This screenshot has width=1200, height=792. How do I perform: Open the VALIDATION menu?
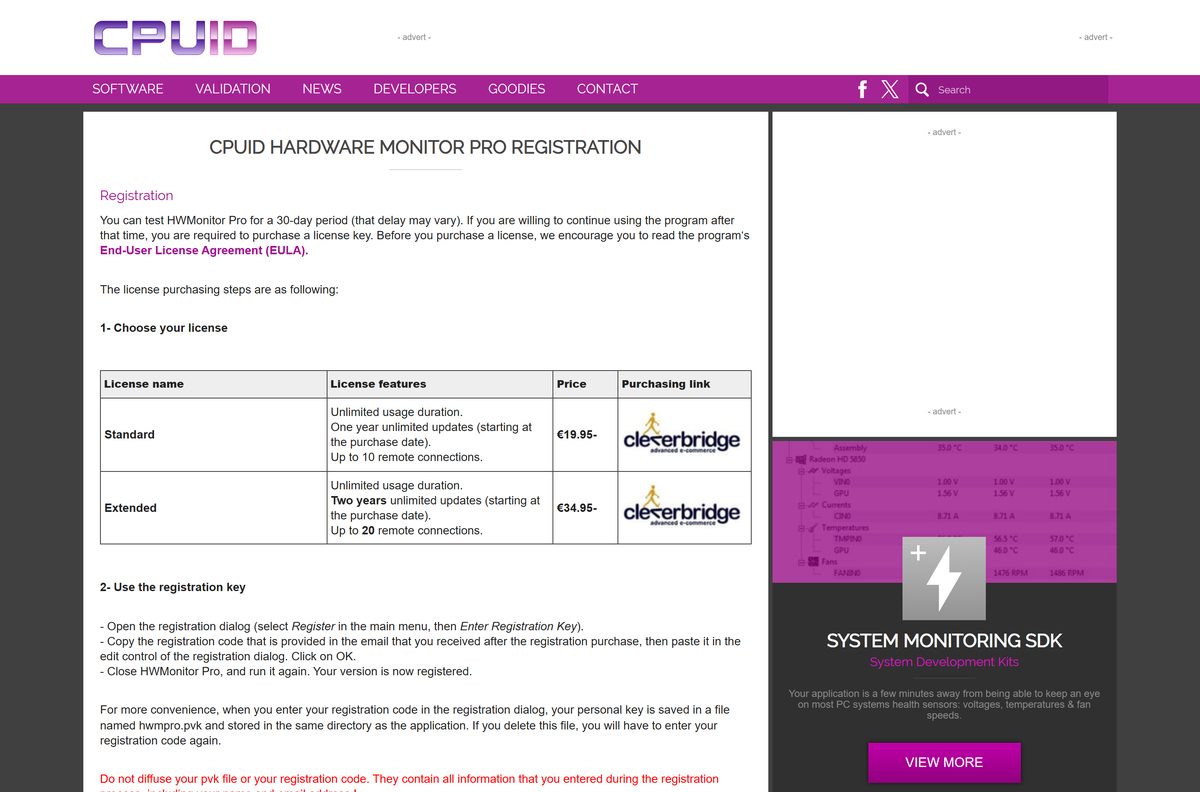pyautogui.click(x=233, y=89)
